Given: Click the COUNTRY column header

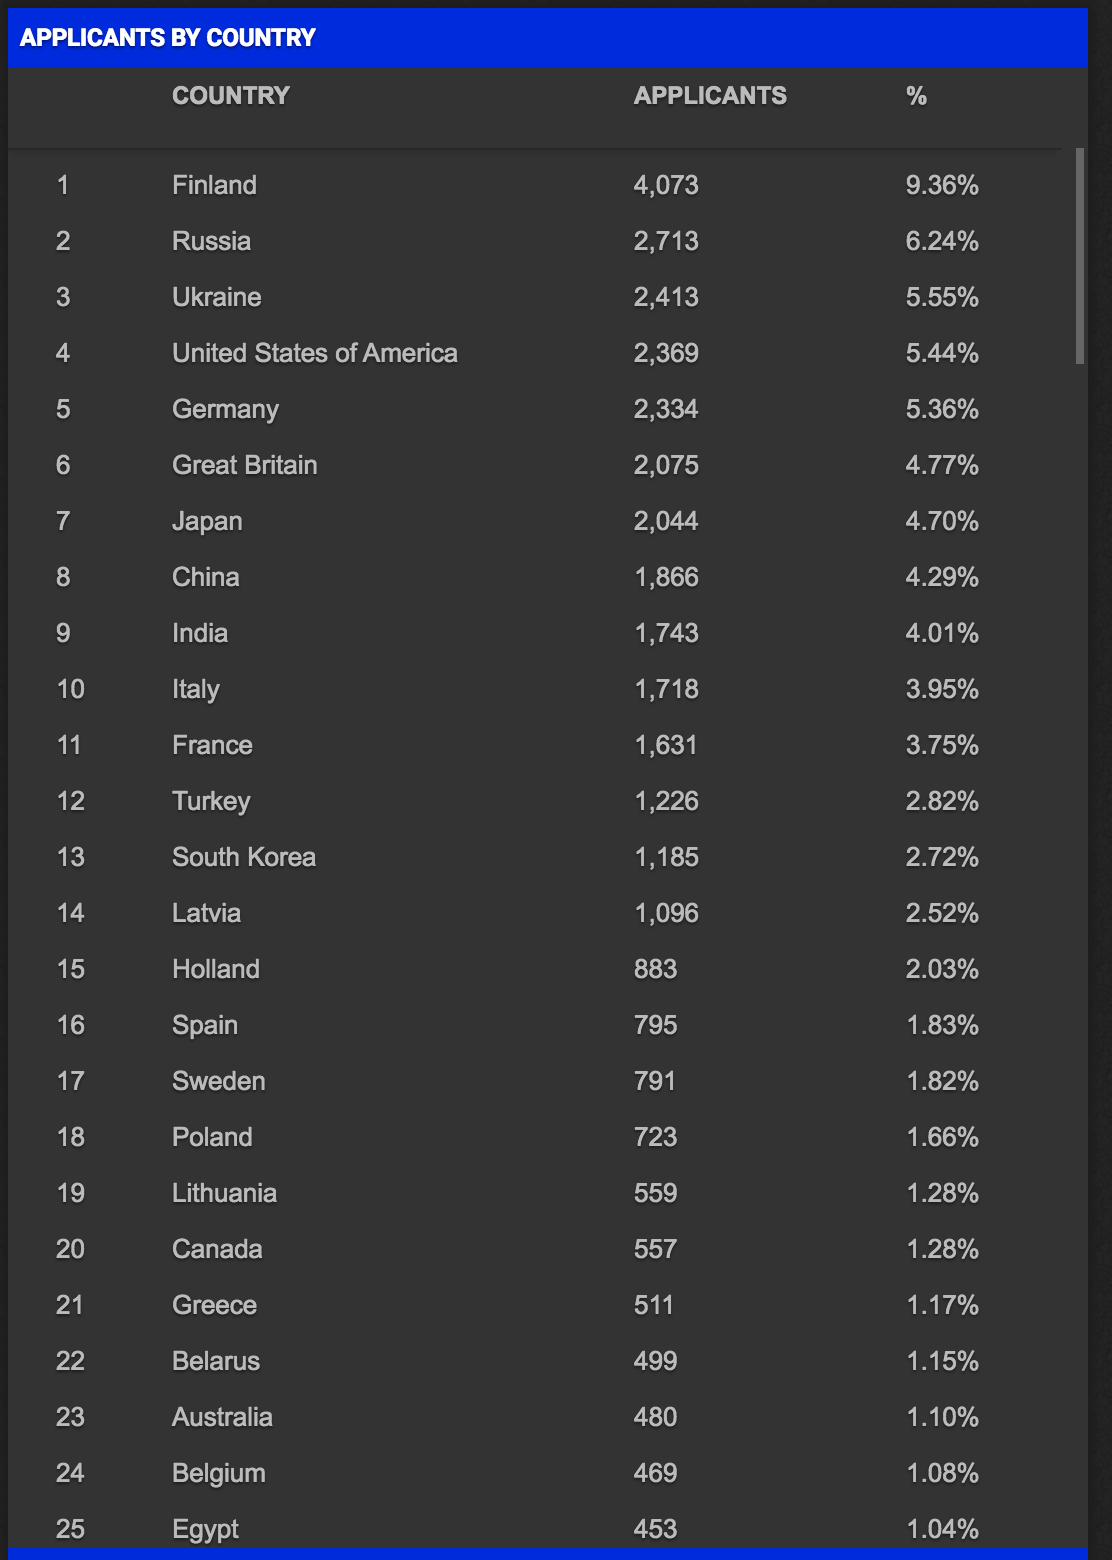Looking at the screenshot, I should pos(231,96).
